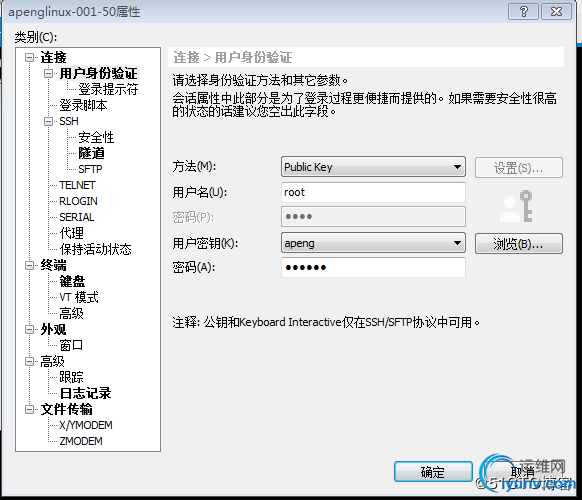
Task: Select the RLOGIN category
Action: [78, 201]
